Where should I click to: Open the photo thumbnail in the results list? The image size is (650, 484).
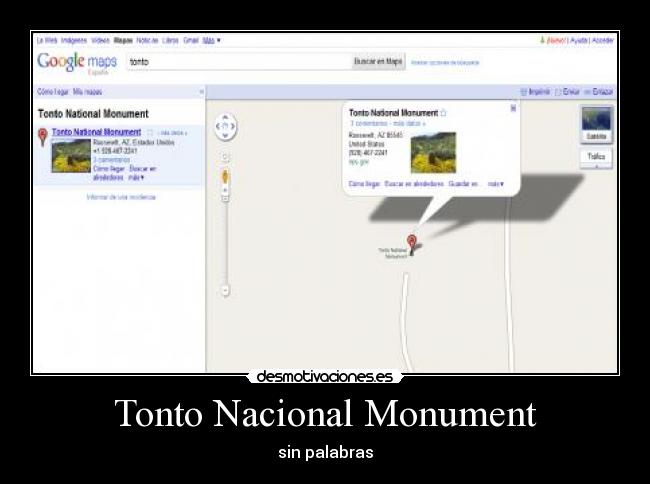click(71, 155)
